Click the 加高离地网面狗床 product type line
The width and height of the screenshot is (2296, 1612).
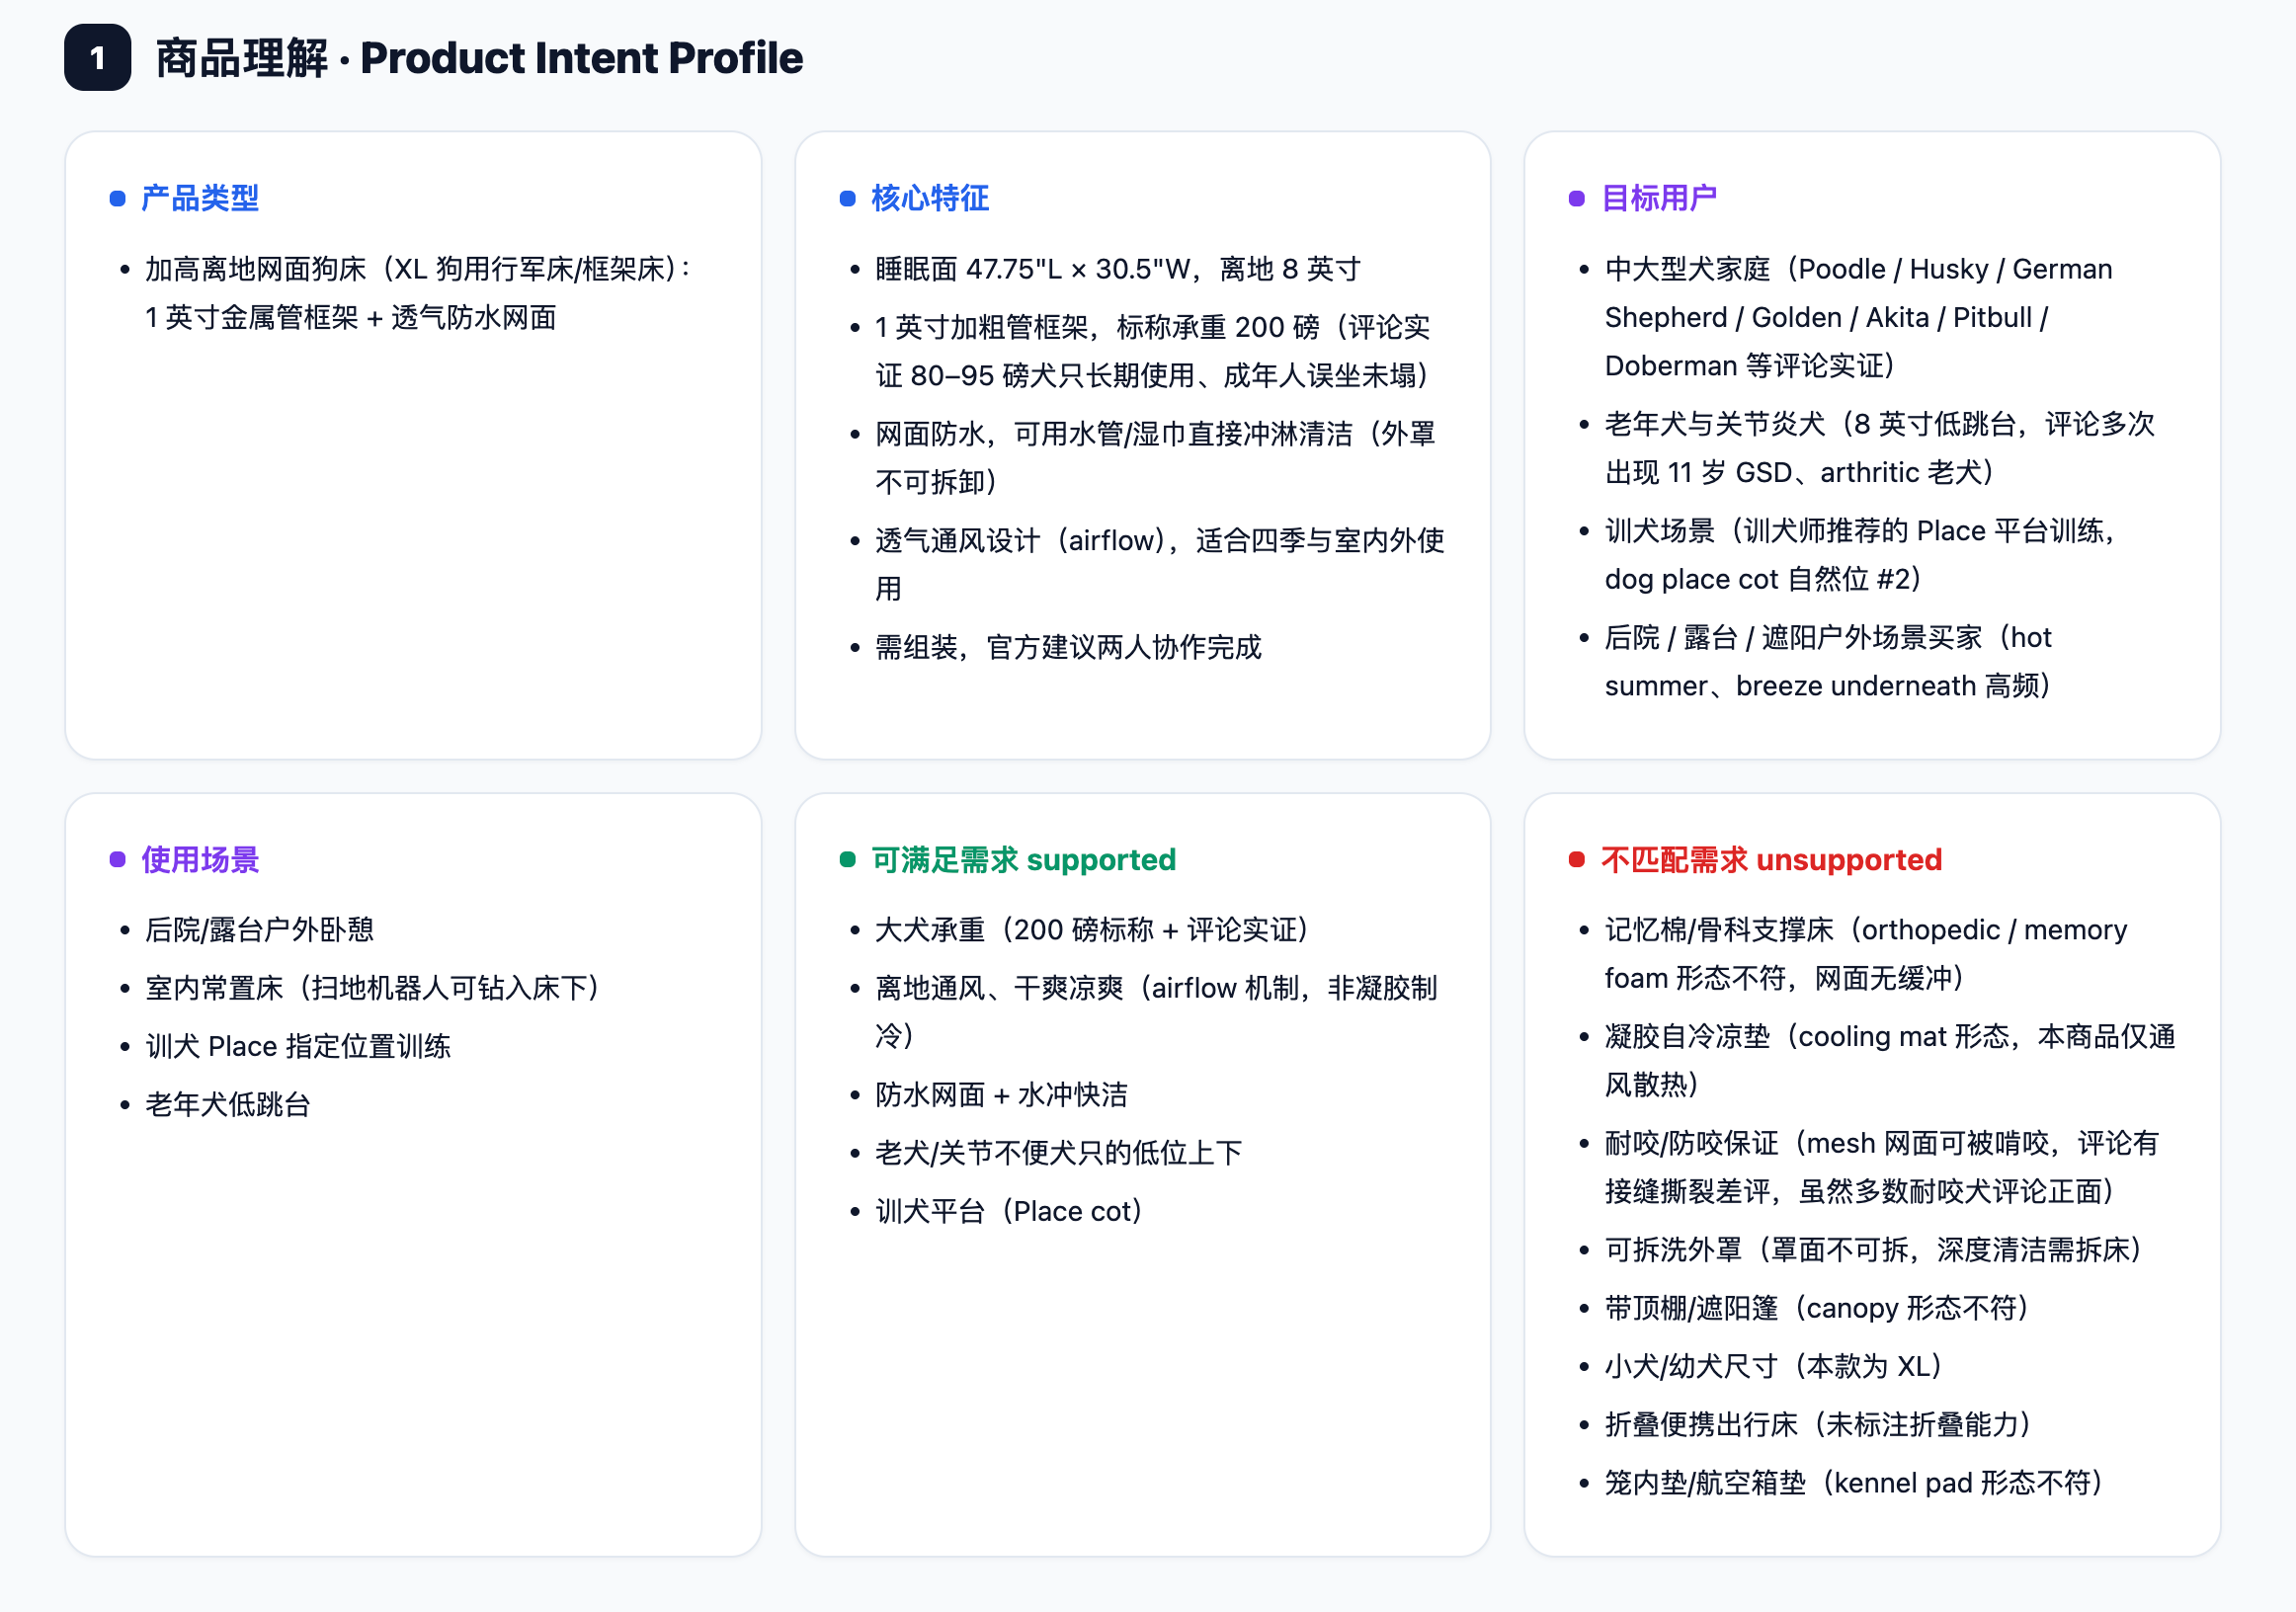pyautogui.click(x=419, y=293)
